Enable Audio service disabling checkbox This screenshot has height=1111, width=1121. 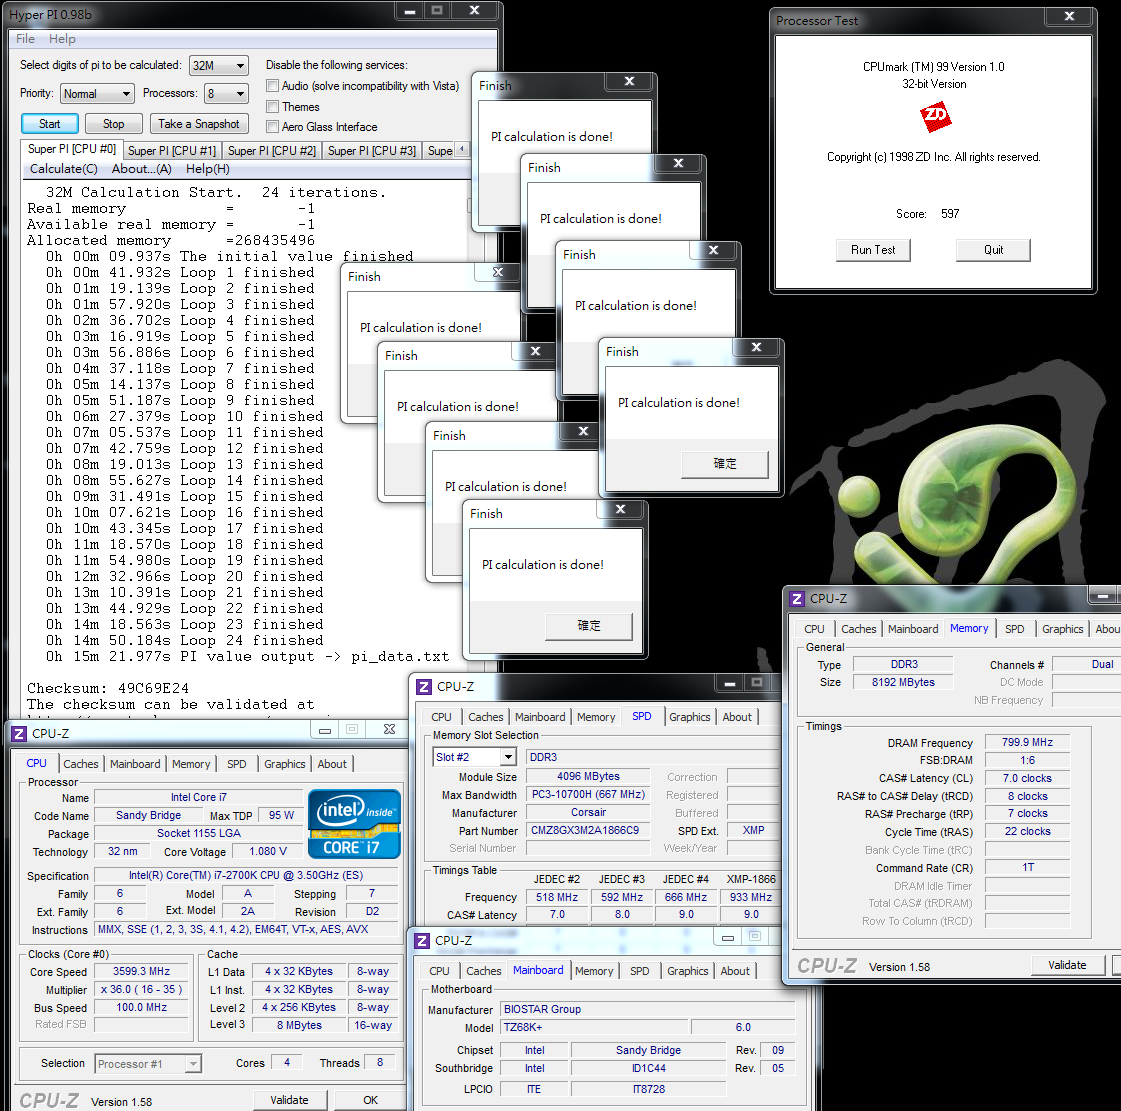272,86
